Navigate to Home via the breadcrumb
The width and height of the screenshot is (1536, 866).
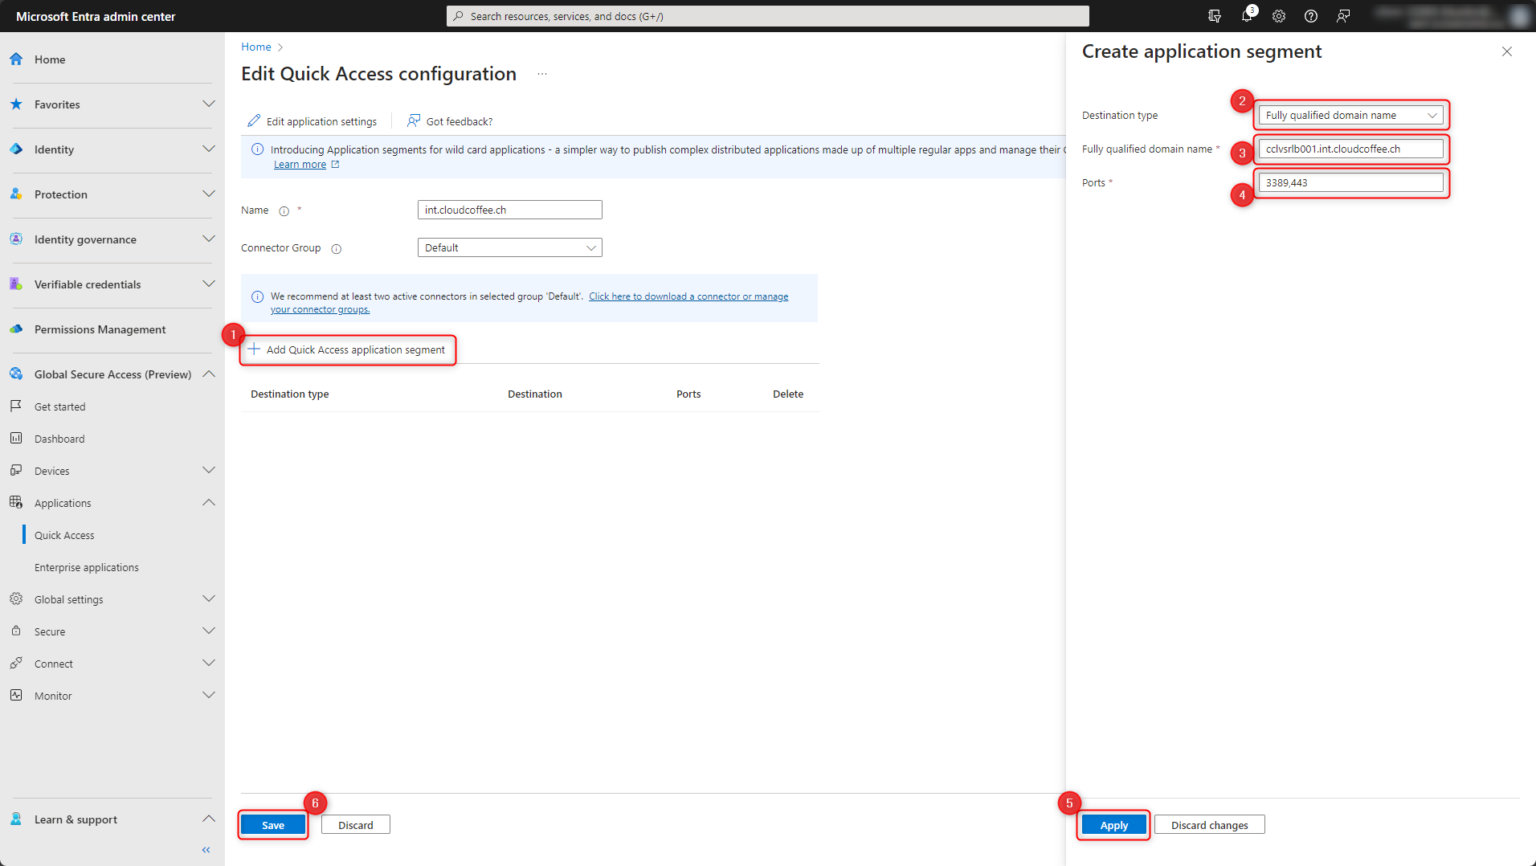(x=254, y=46)
